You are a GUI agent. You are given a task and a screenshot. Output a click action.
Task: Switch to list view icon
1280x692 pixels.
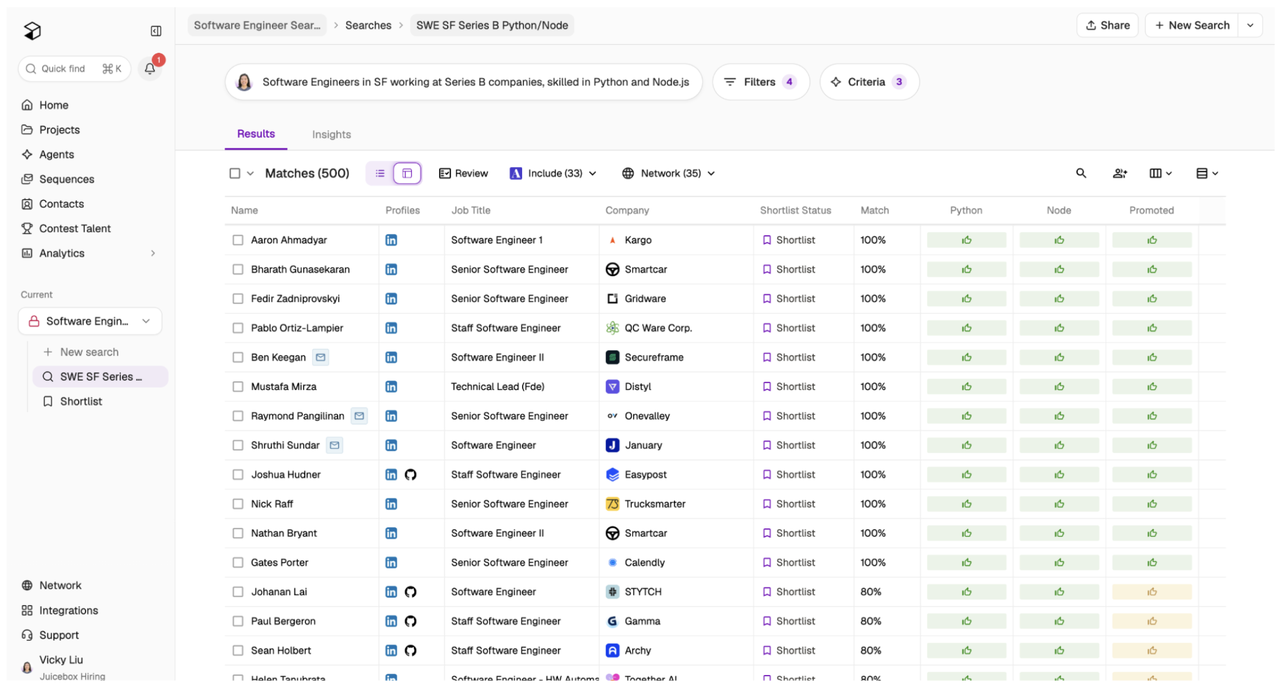pos(380,173)
